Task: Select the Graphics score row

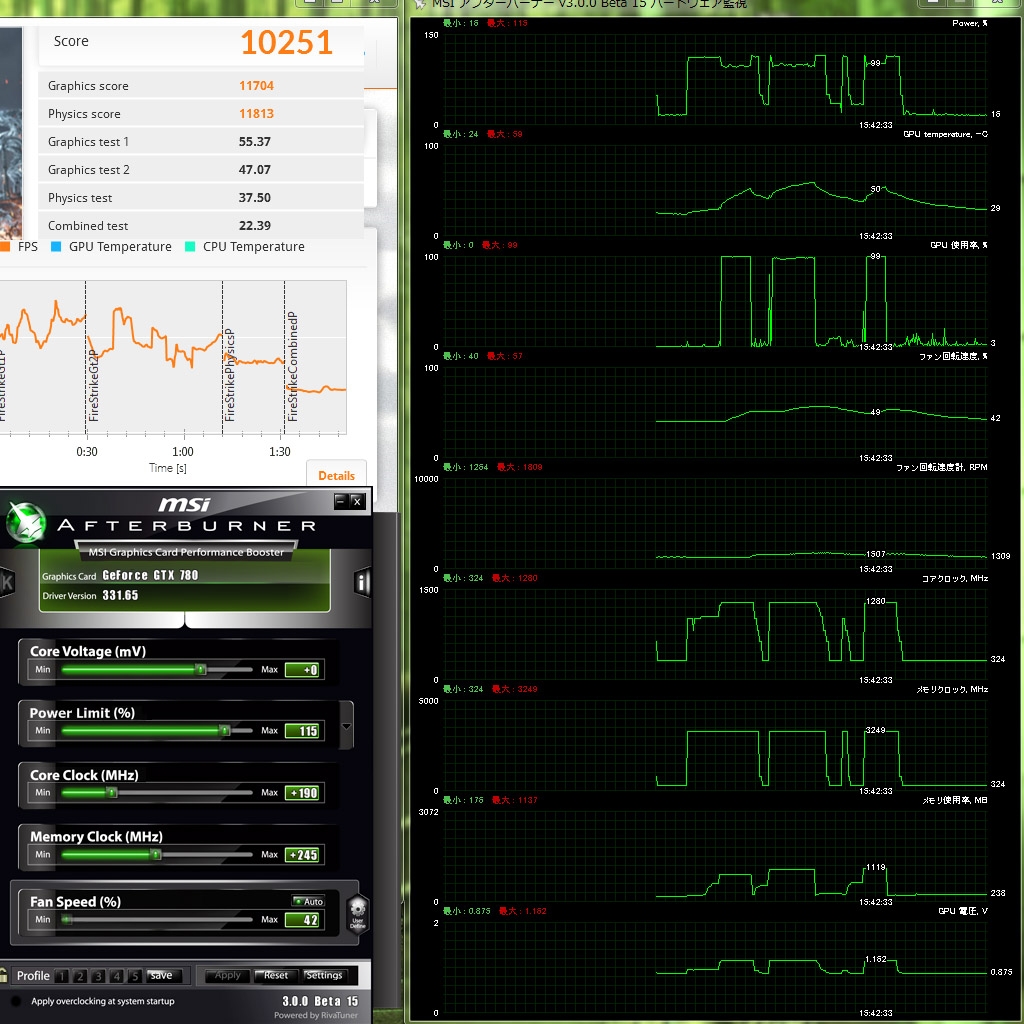Action: pos(201,86)
